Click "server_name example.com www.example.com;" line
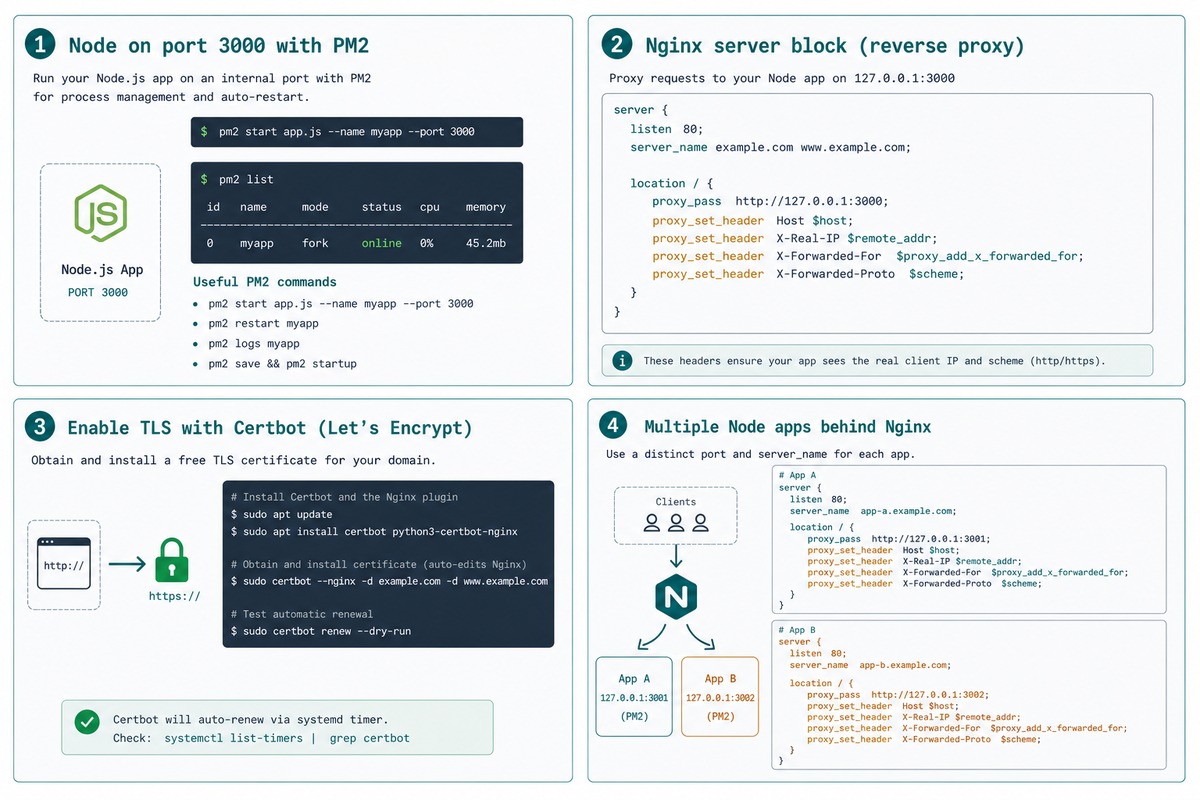 [770, 147]
